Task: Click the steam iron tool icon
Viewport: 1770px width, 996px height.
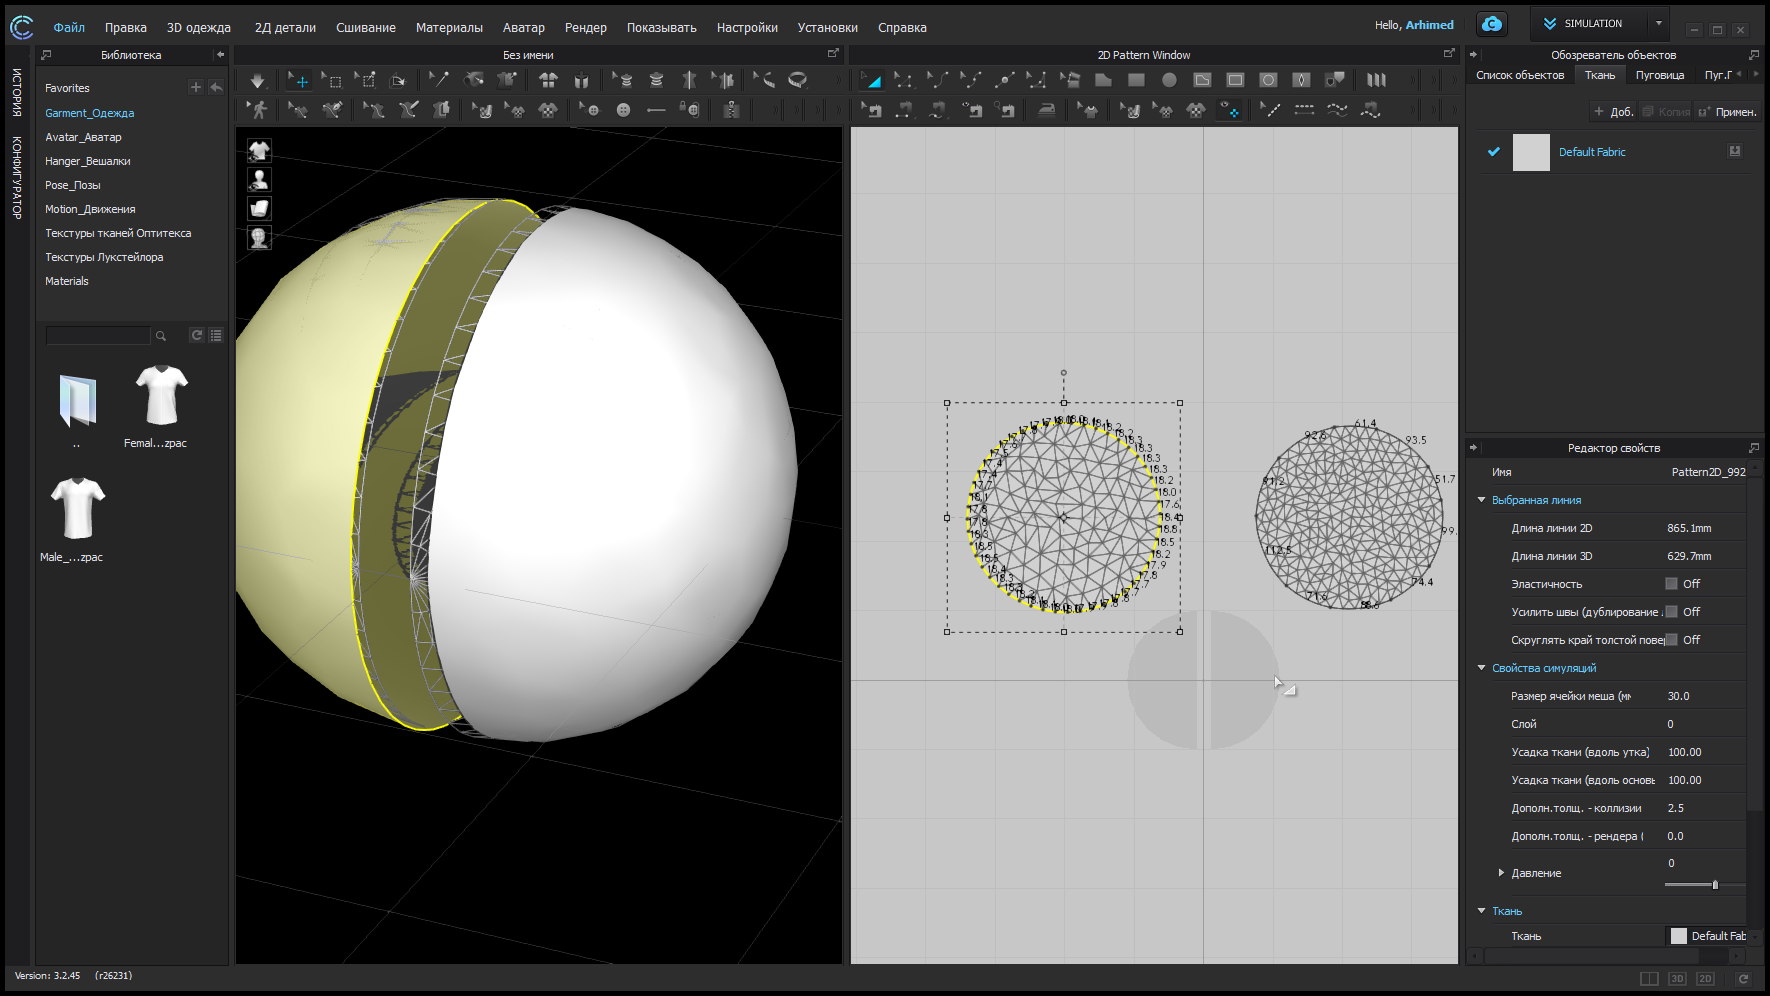Action: click(1046, 110)
